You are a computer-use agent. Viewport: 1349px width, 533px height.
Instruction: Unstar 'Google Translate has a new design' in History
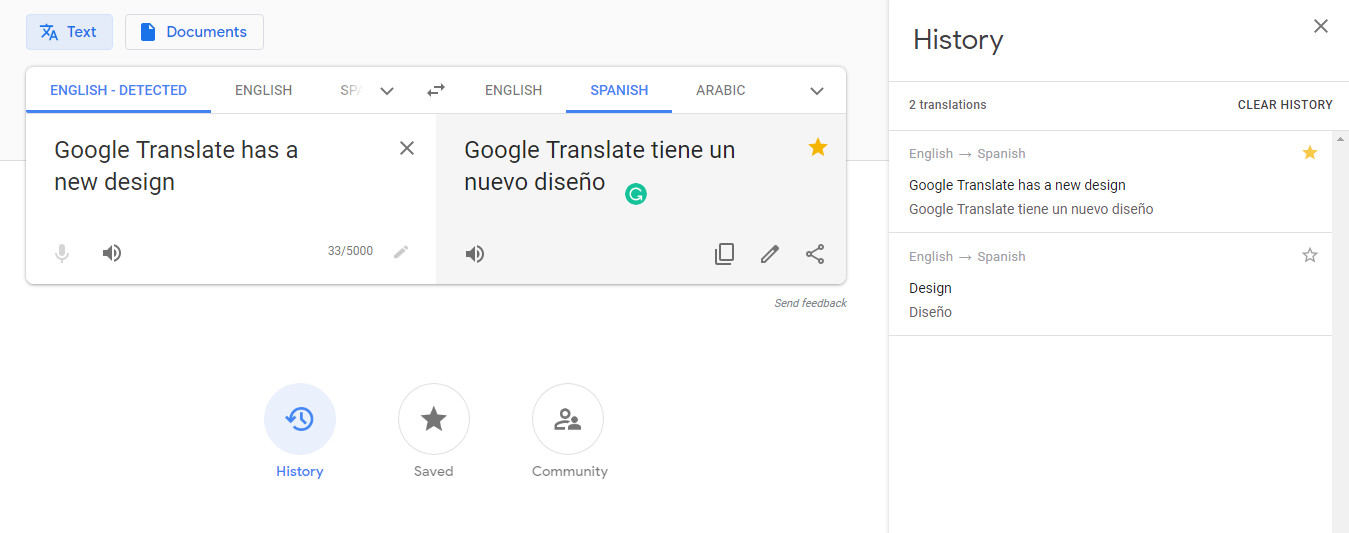tap(1310, 153)
